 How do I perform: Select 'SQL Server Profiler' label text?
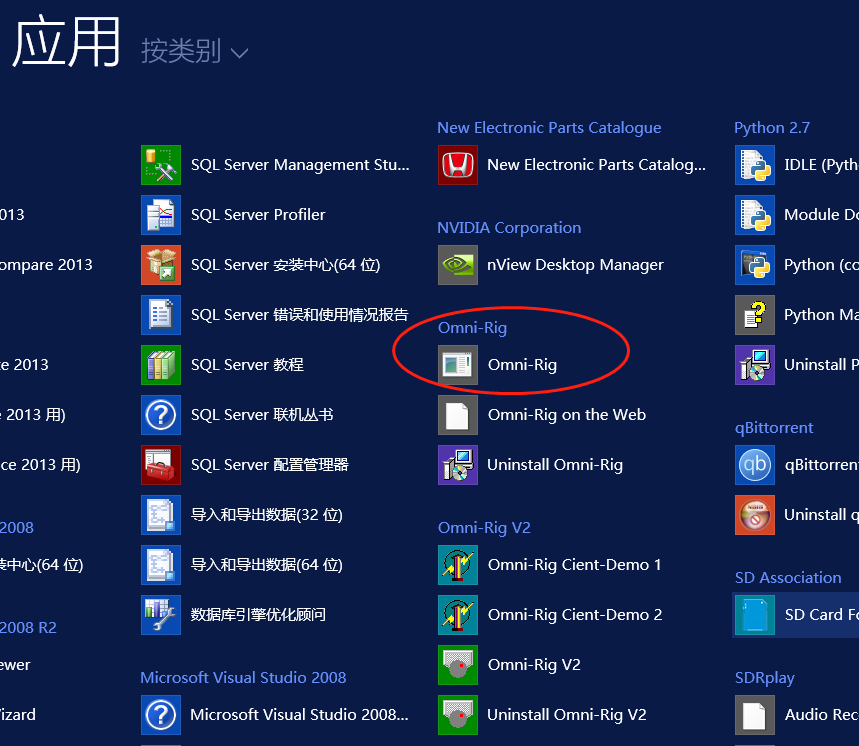pos(258,215)
